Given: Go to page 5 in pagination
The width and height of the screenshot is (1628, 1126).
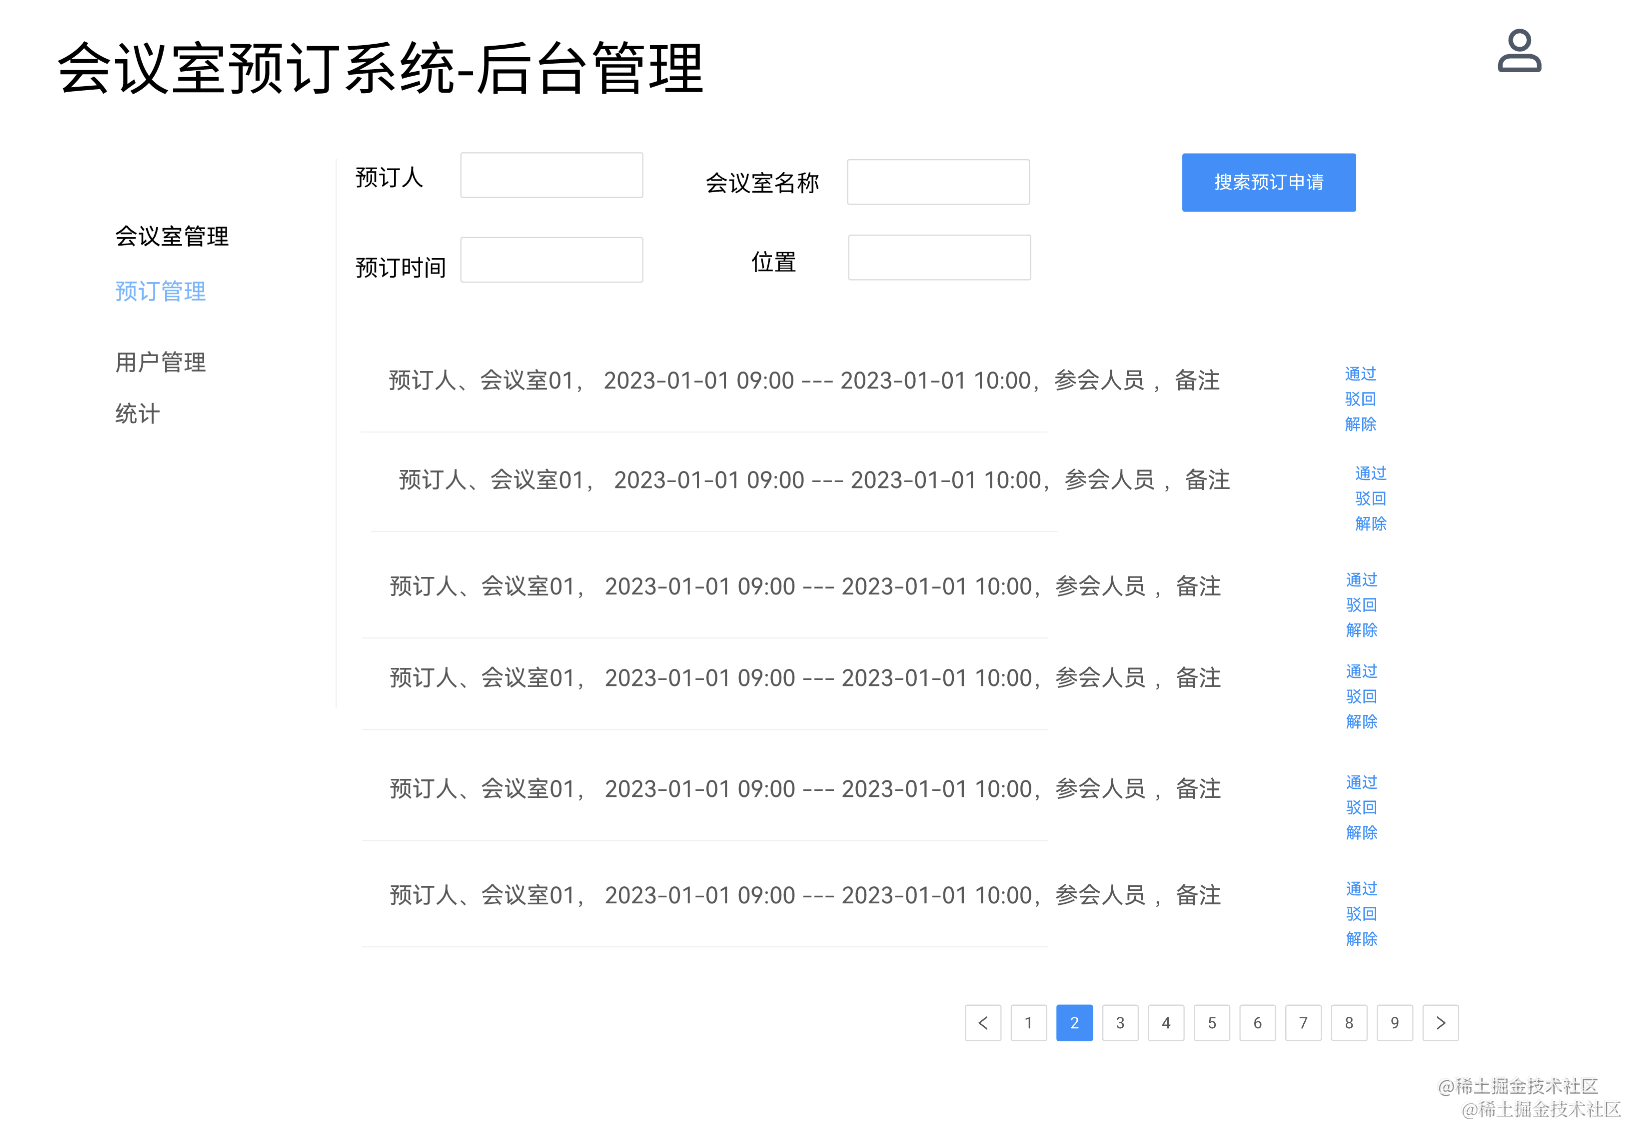Looking at the screenshot, I should [1212, 1023].
